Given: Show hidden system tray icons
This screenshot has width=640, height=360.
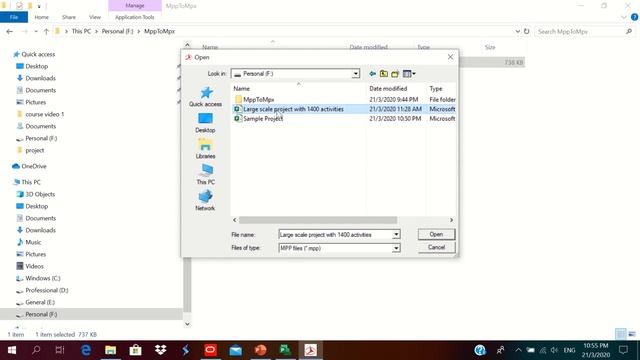Looking at the screenshot, I should (518, 350).
